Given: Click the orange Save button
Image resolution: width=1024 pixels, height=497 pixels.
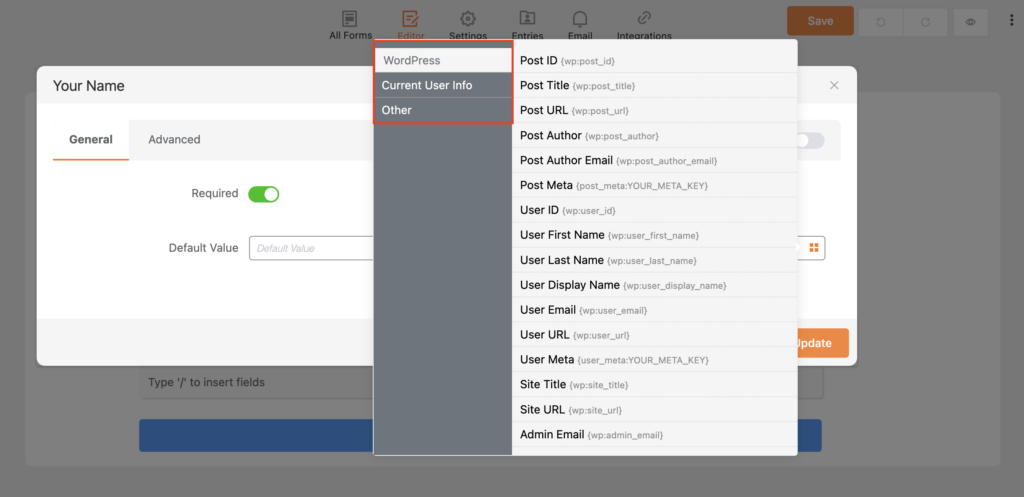Looking at the screenshot, I should [819, 21].
